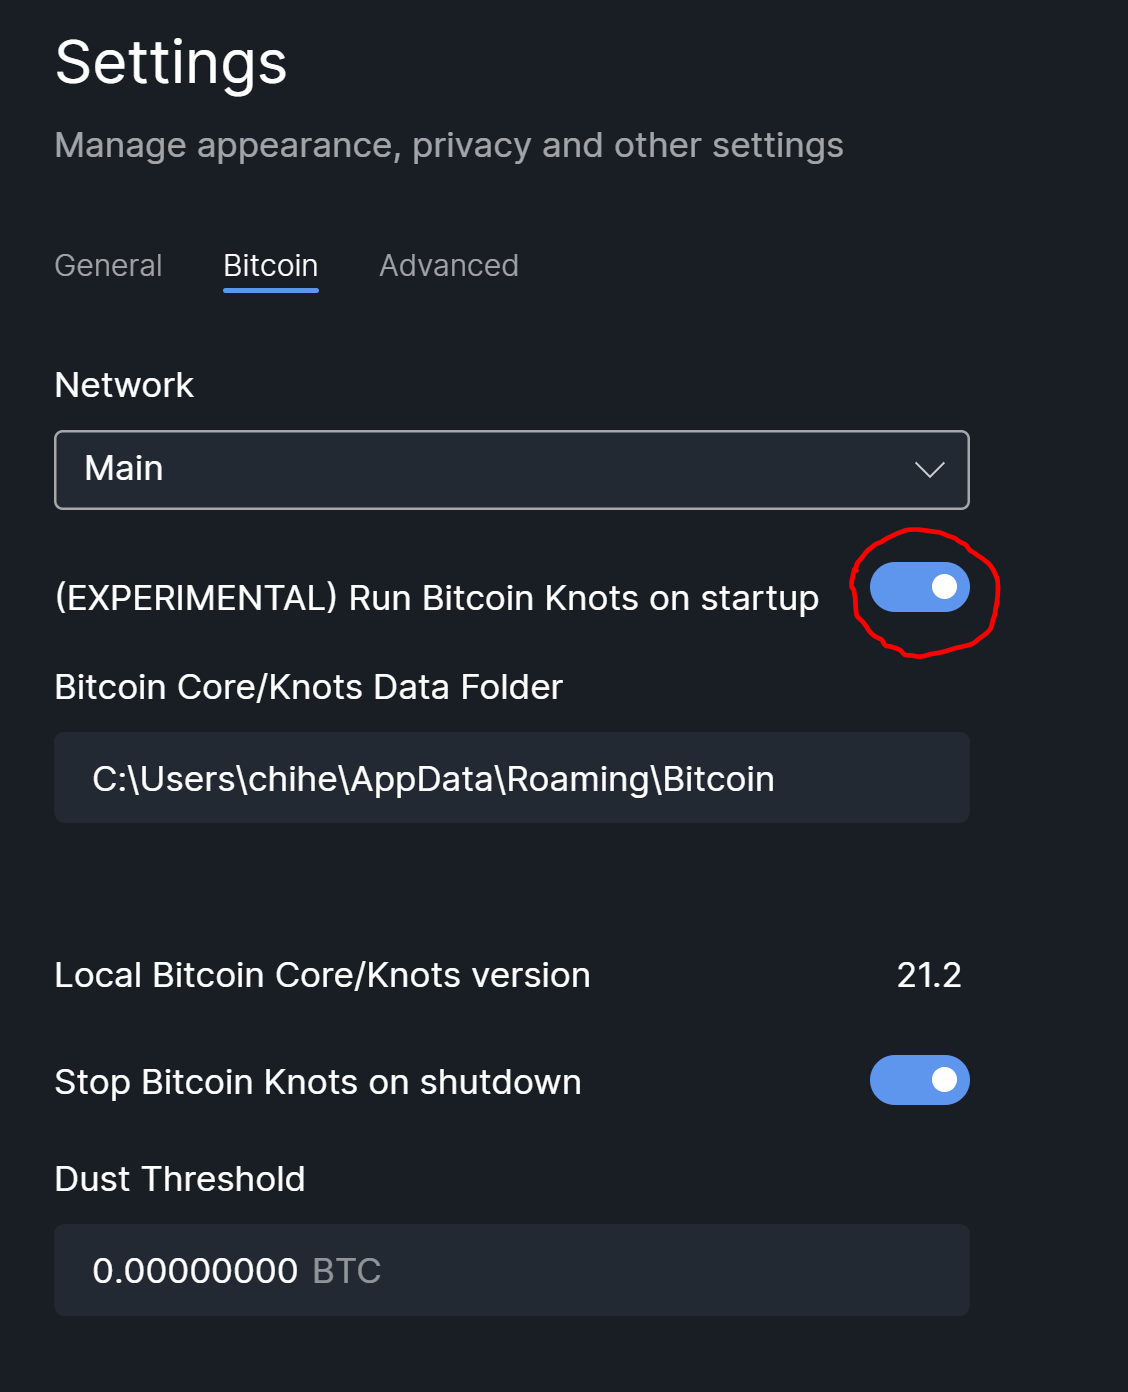The height and width of the screenshot is (1392, 1128).
Task: Click the Bitcoin Core/Knots Data Folder path field
Action: [x=512, y=778]
